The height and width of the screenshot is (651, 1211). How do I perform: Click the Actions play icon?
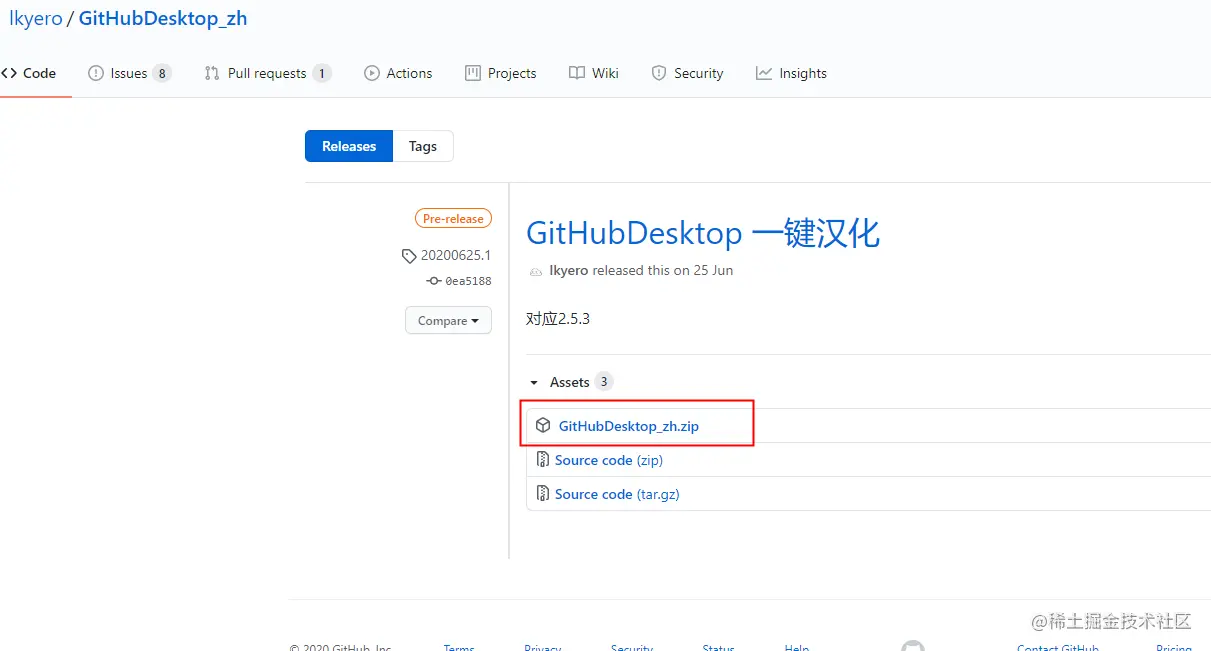pyautogui.click(x=372, y=73)
